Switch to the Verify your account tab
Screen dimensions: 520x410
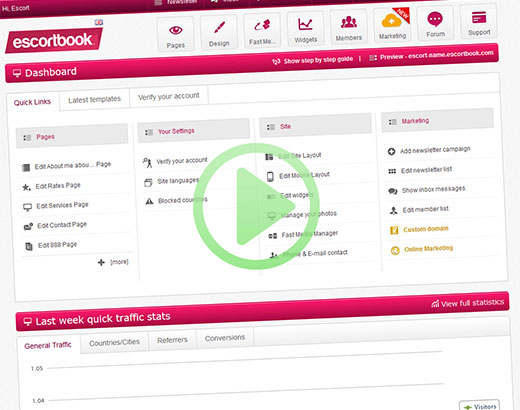tap(169, 96)
